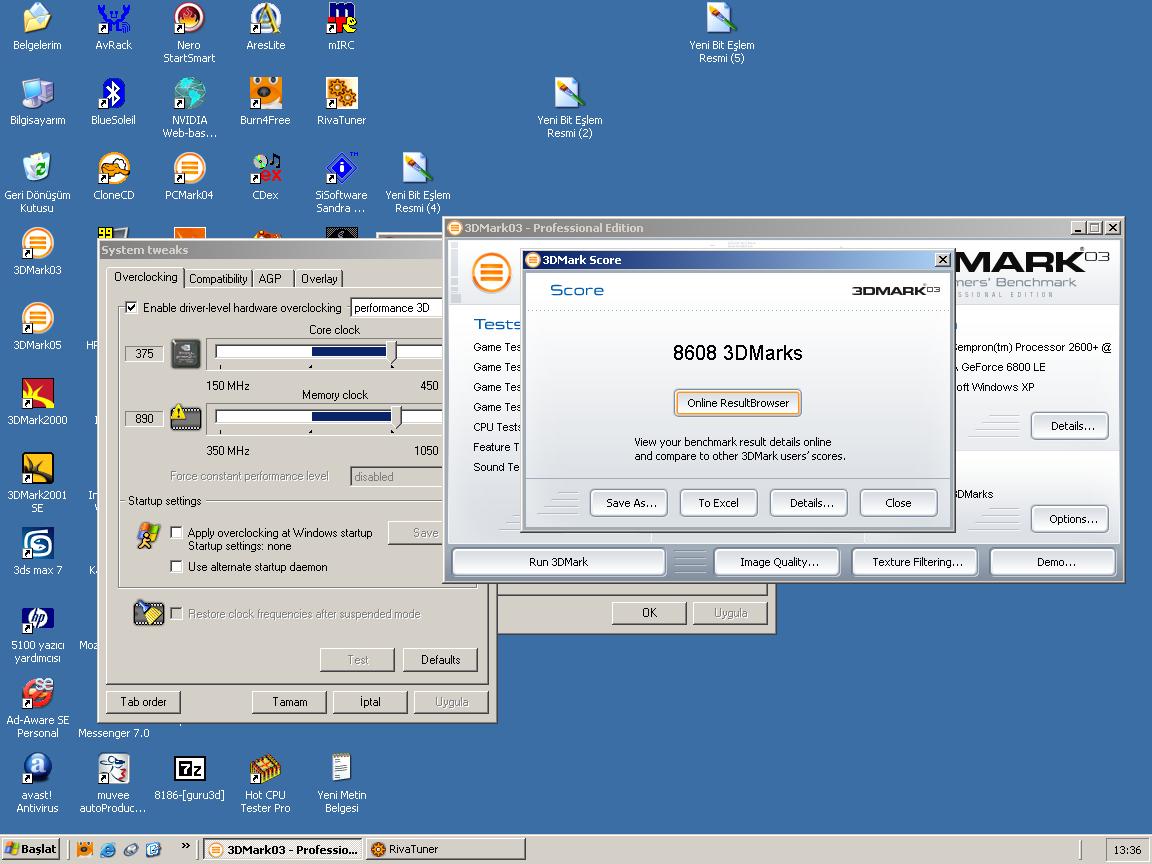Check Use alternate startup daemon

(x=177, y=567)
